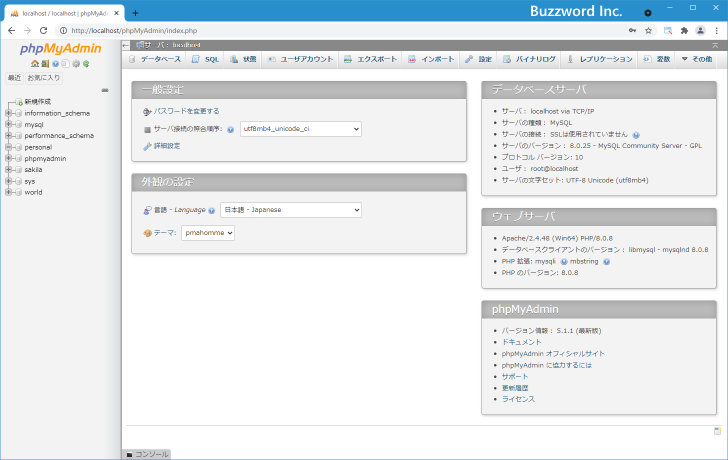Open Chrome three-dot menu
728x460 pixels.
pyautogui.click(x=717, y=31)
